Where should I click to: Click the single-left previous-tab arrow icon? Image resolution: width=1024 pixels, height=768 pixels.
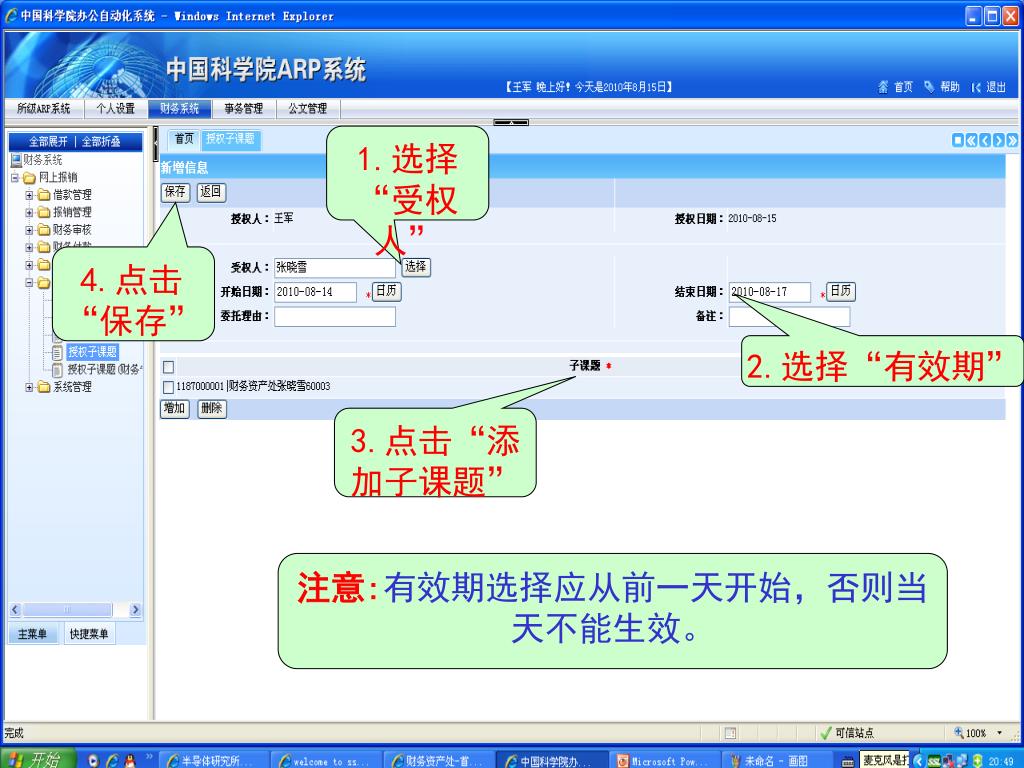985,140
